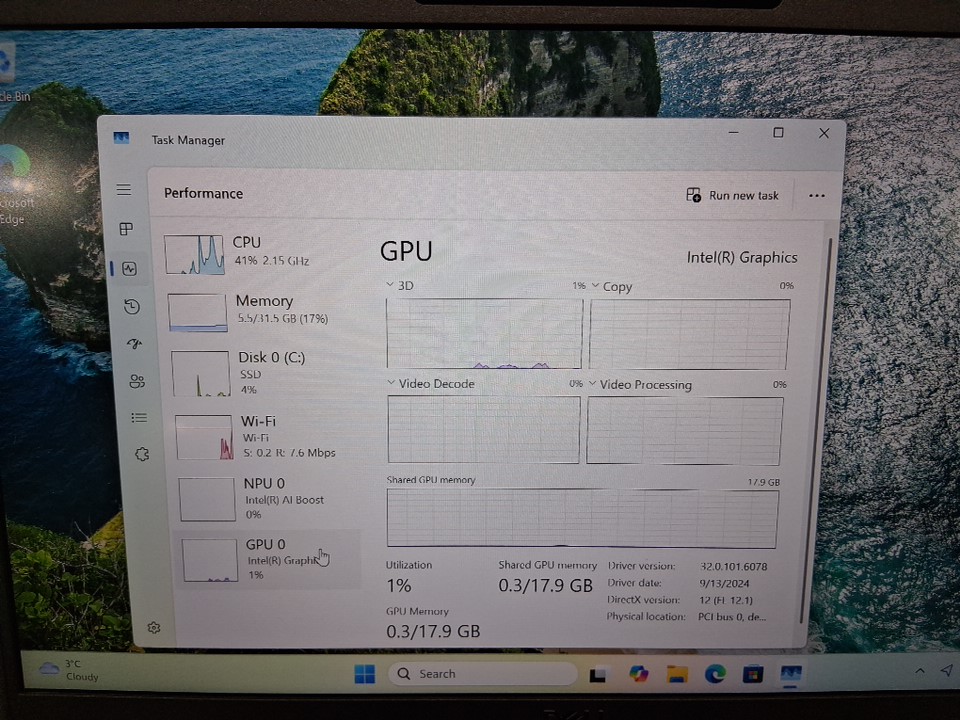This screenshot has width=960, height=720.
Task: Open the Processes page icon in sidebar
Action: tap(126, 229)
